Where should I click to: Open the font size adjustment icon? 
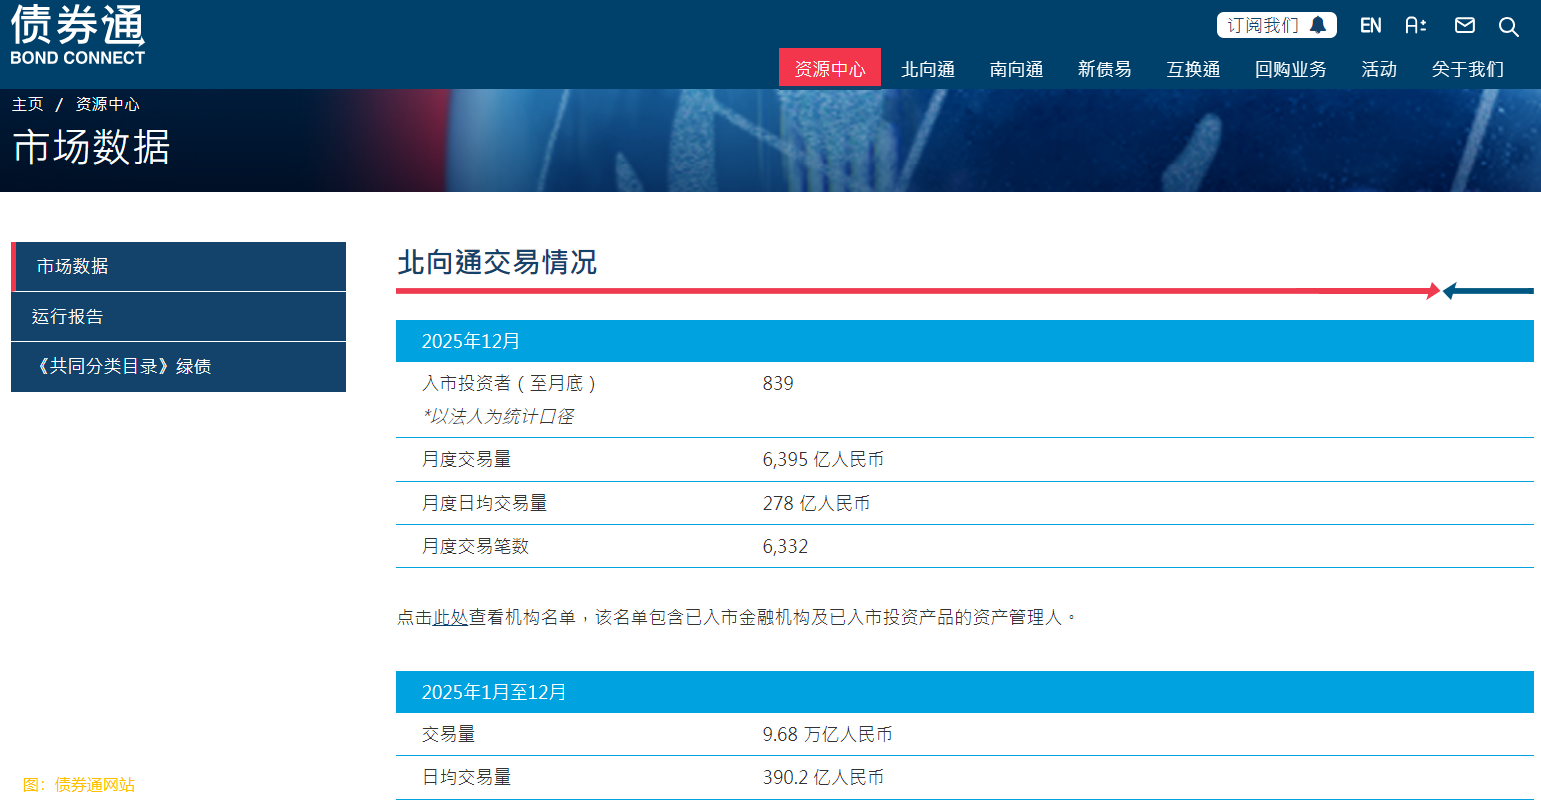[1416, 26]
